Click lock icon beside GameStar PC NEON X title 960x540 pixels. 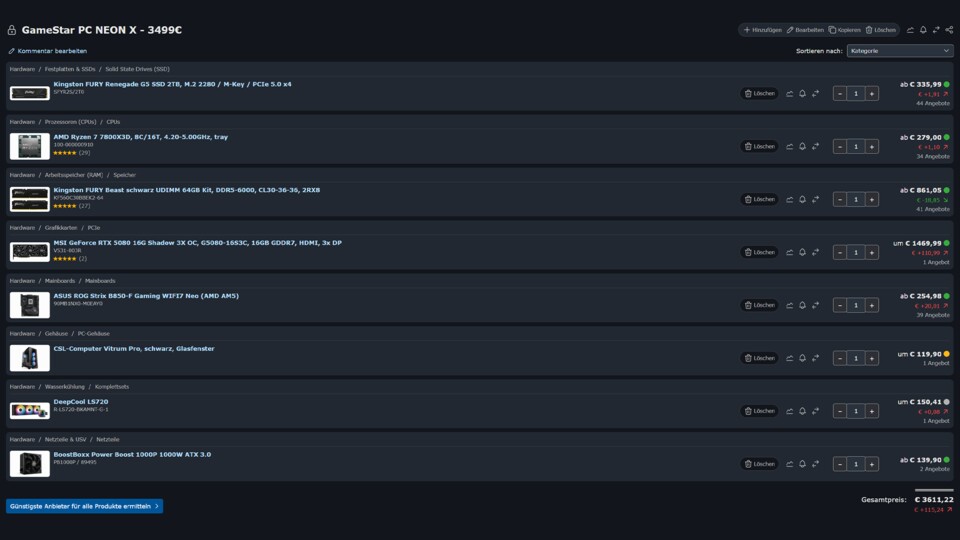12,30
